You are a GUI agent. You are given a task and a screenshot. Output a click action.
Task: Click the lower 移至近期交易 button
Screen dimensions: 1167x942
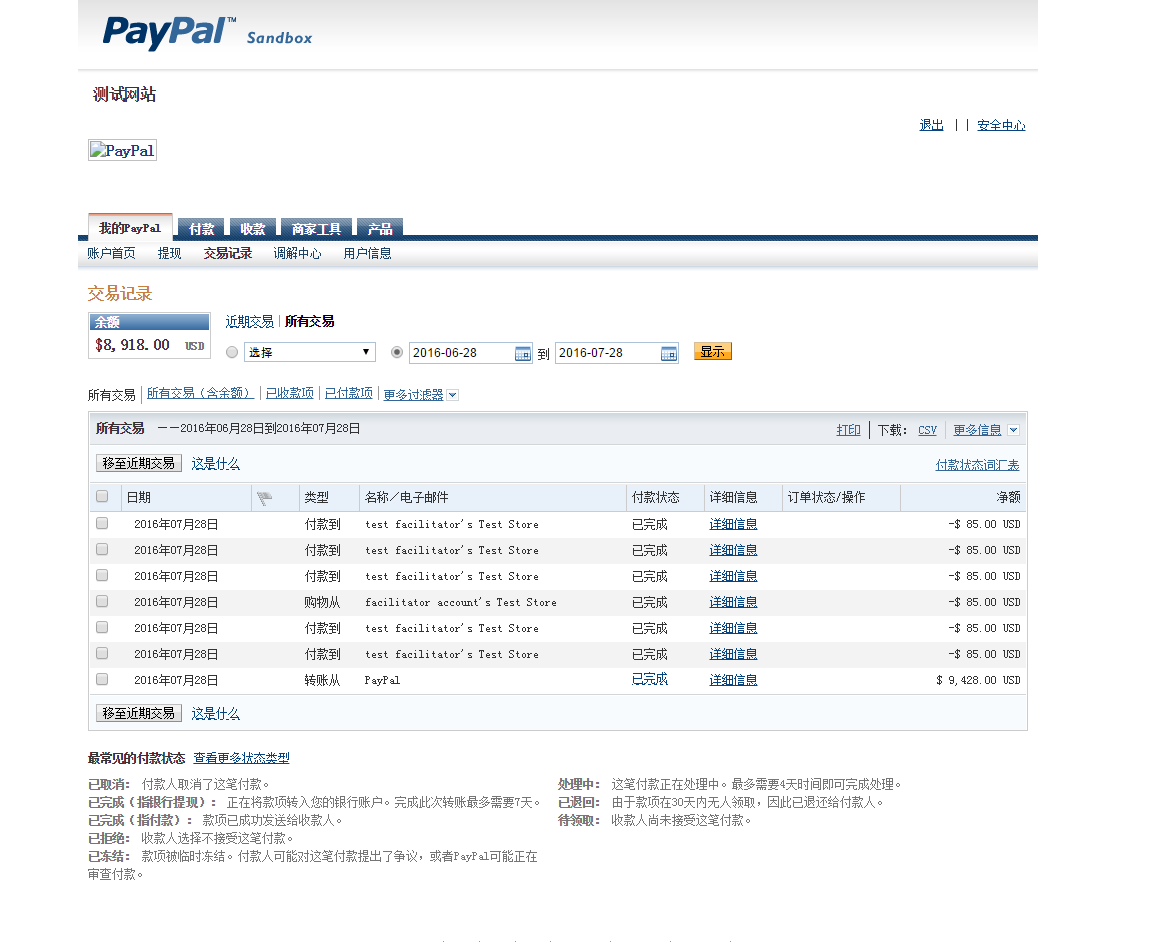(138, 714)
